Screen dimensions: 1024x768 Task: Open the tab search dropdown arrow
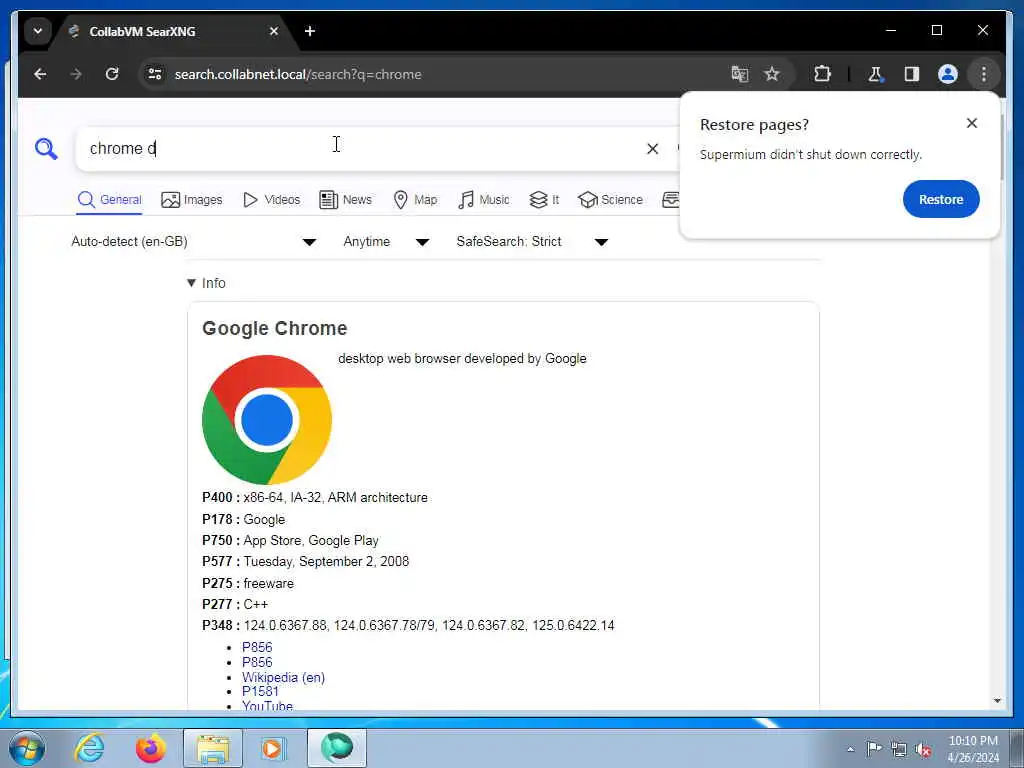pyautogui.click(x=38, y=31)
